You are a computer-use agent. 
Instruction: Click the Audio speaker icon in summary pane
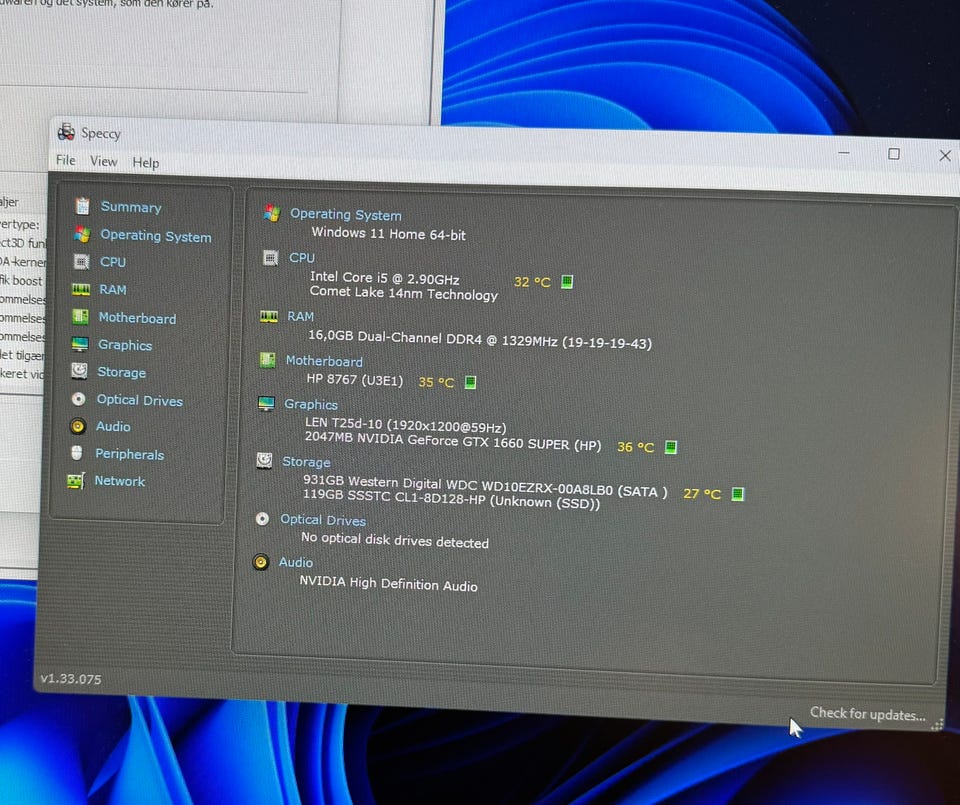point(261,562)
